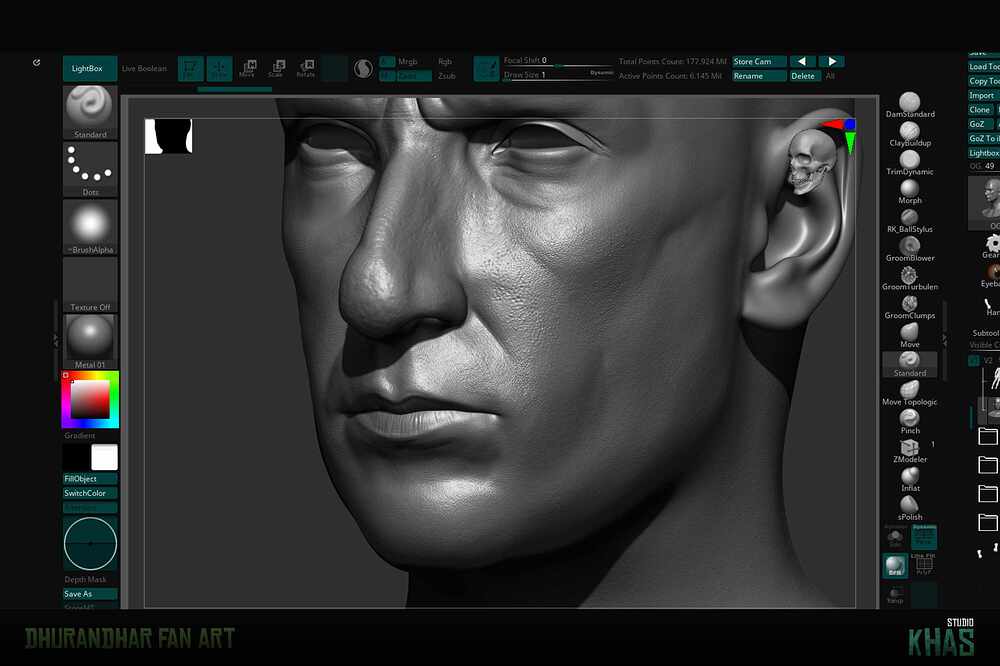Click the Store Cam button
1000x666 pixels.
tap(759, 61)
